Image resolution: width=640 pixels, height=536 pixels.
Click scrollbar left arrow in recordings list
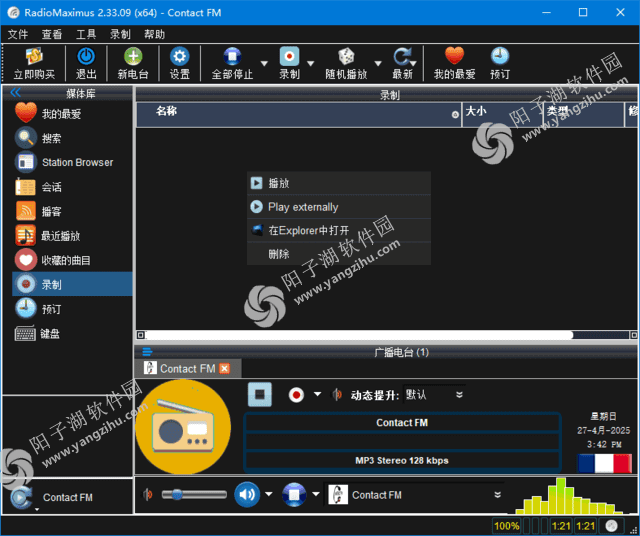[x=141, y=335]
